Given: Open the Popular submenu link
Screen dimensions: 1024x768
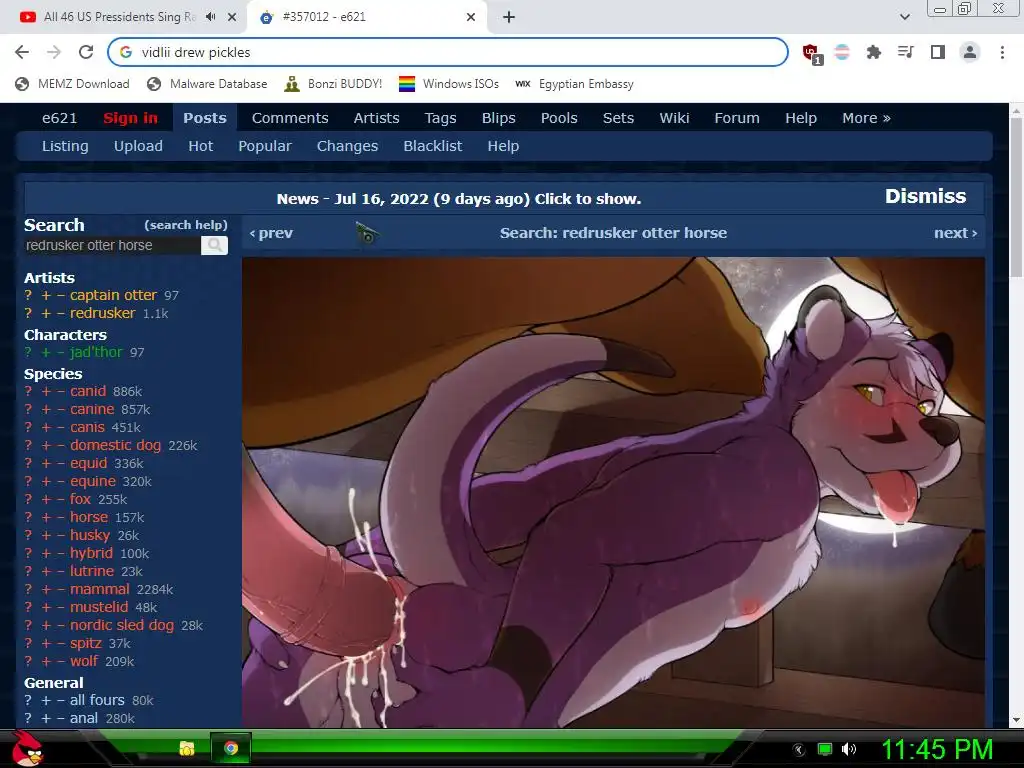Looking at the screenshot, I should (264, 146).
